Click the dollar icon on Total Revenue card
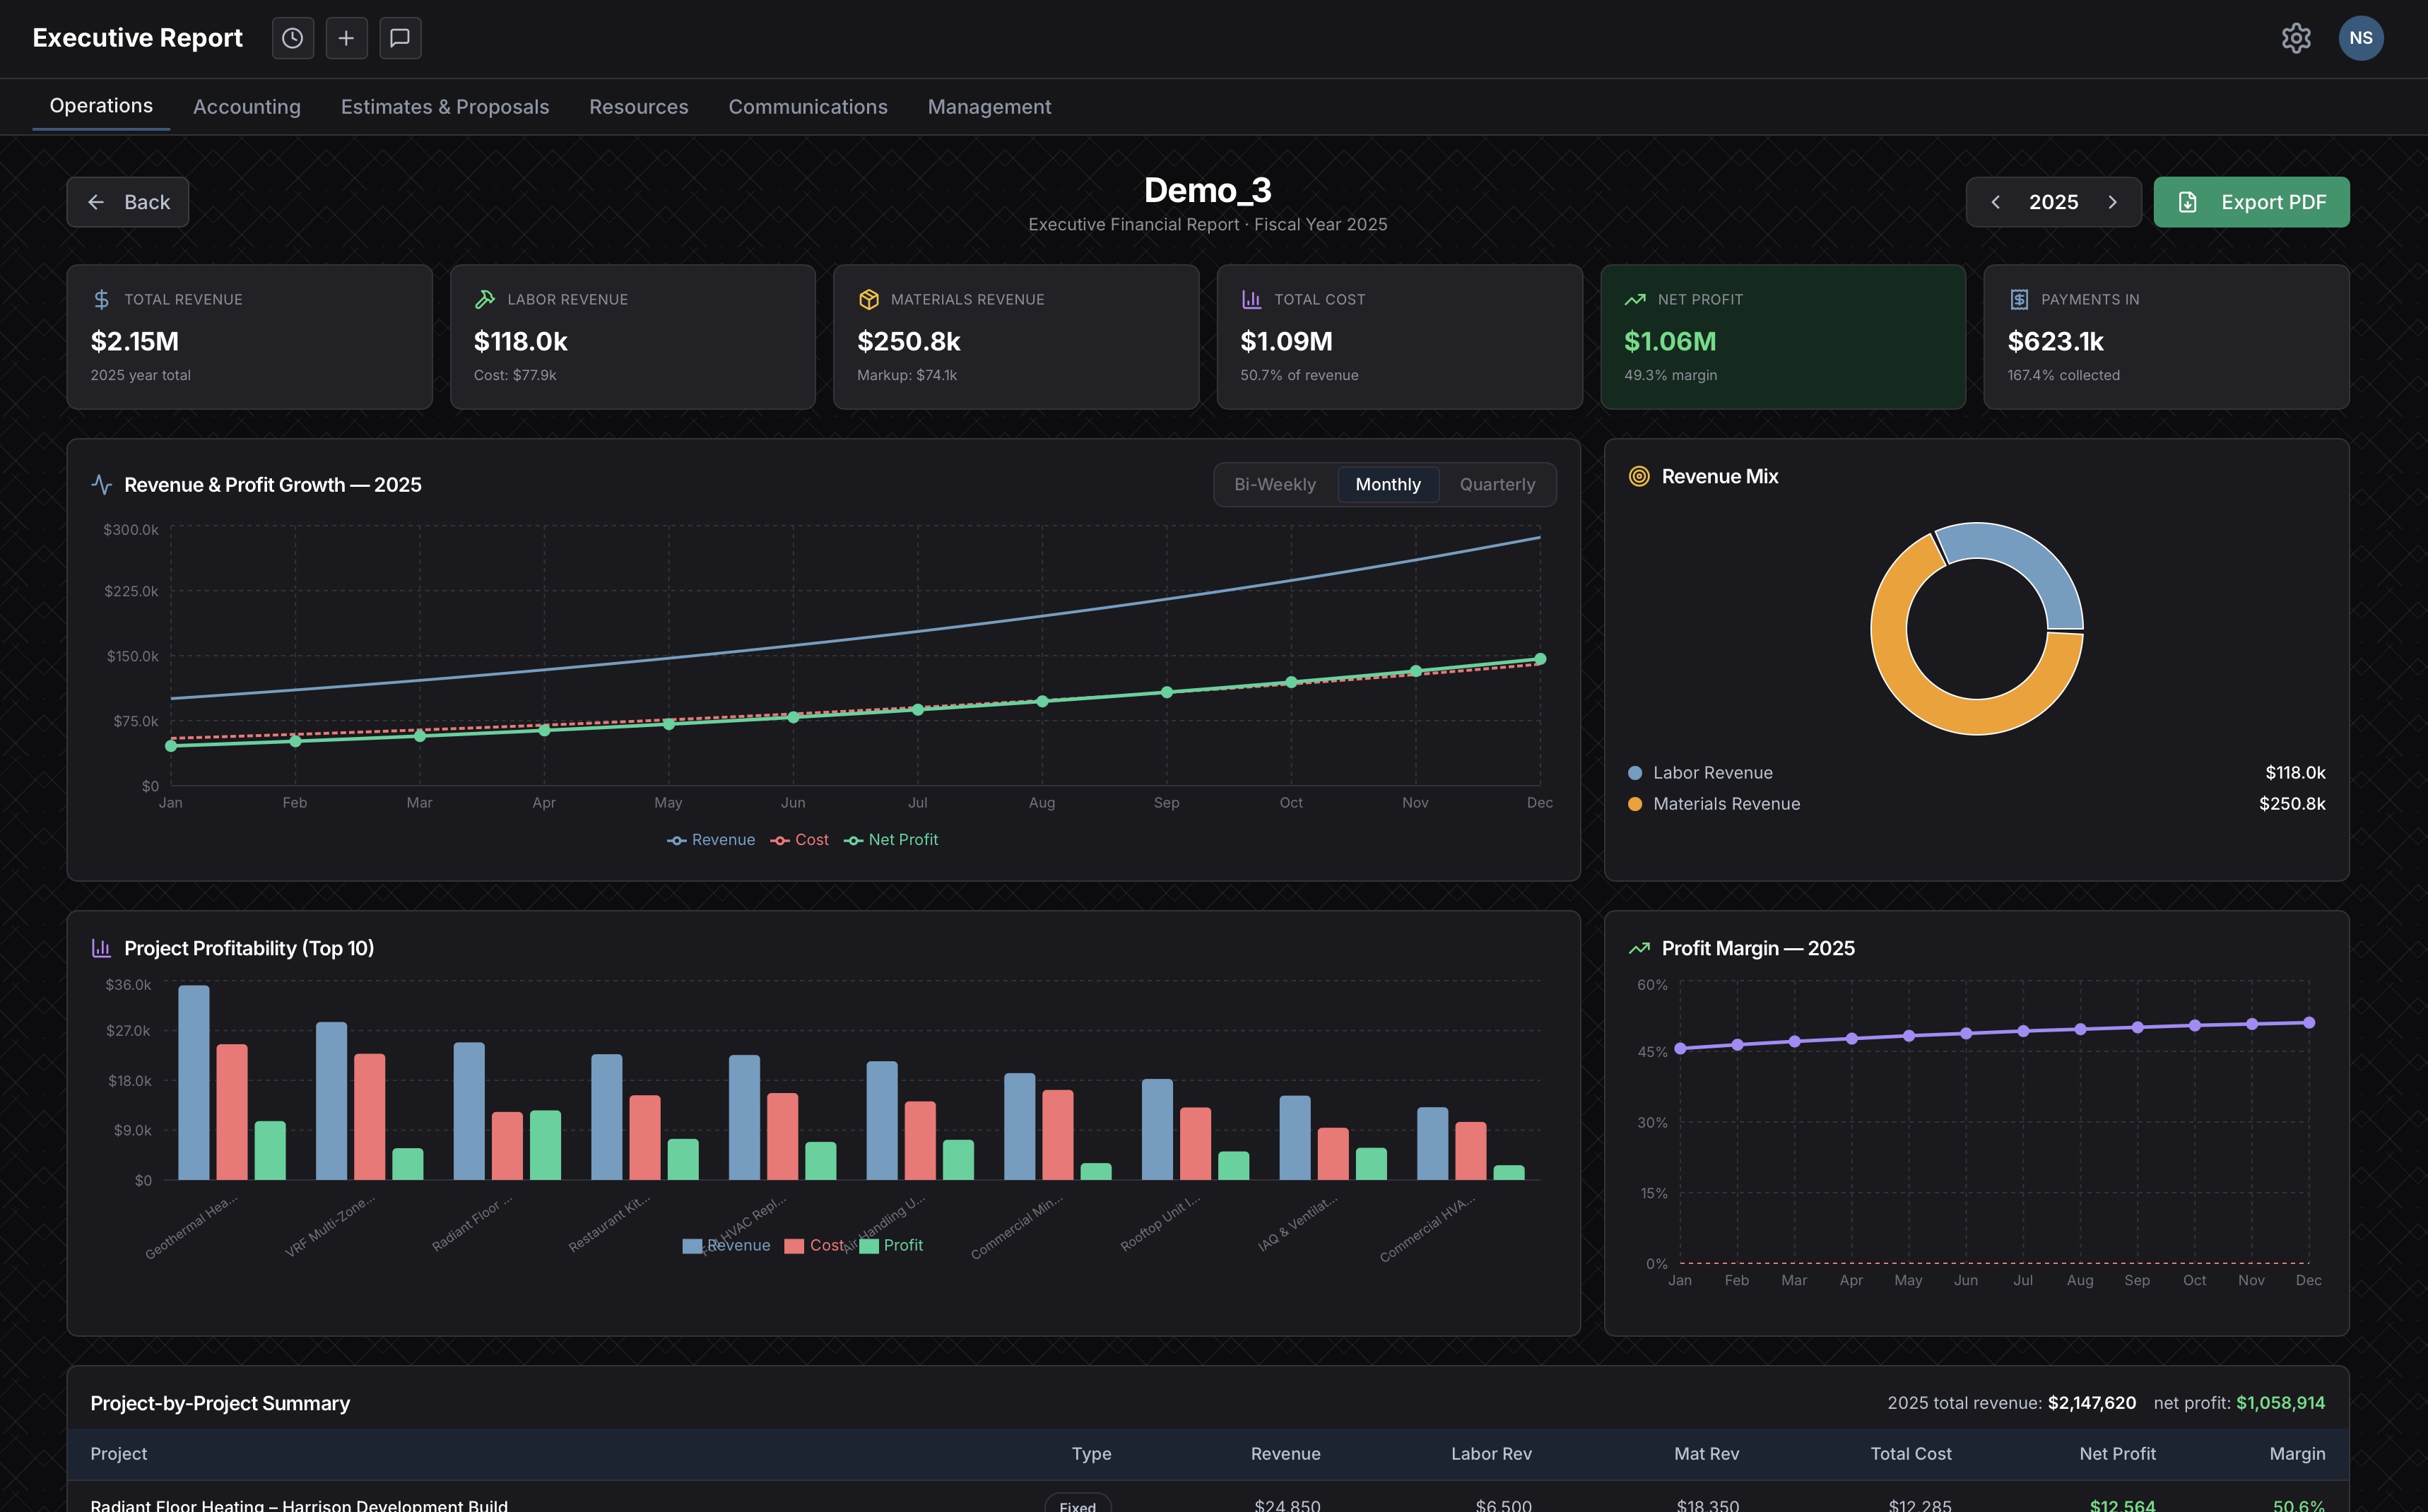 (101, 299)
